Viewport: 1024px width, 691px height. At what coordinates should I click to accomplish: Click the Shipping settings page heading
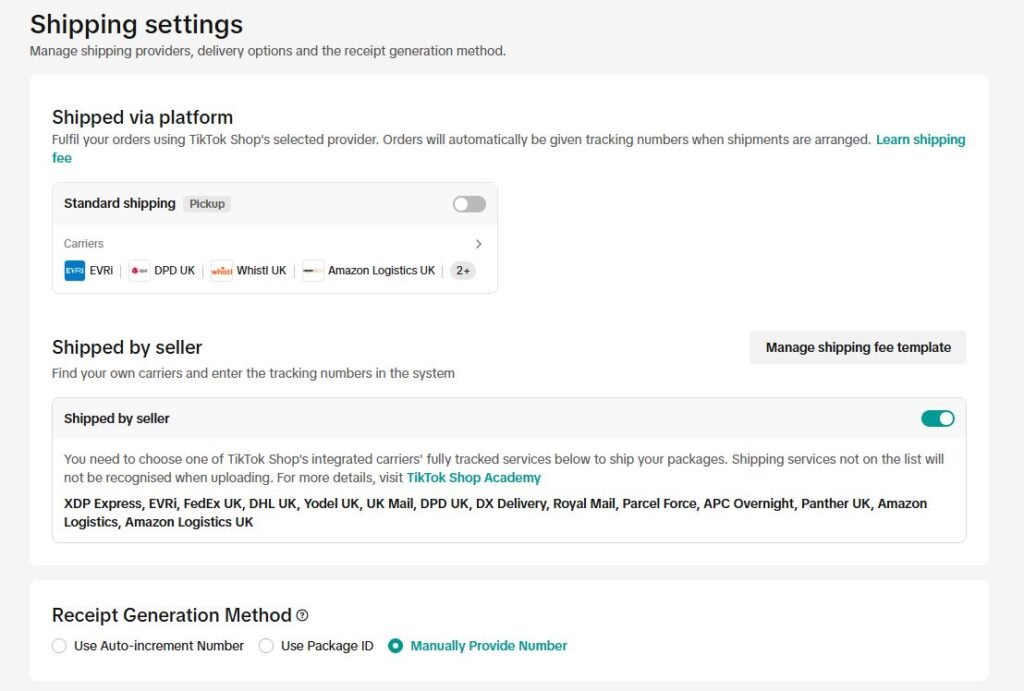(x=136, y=25)
